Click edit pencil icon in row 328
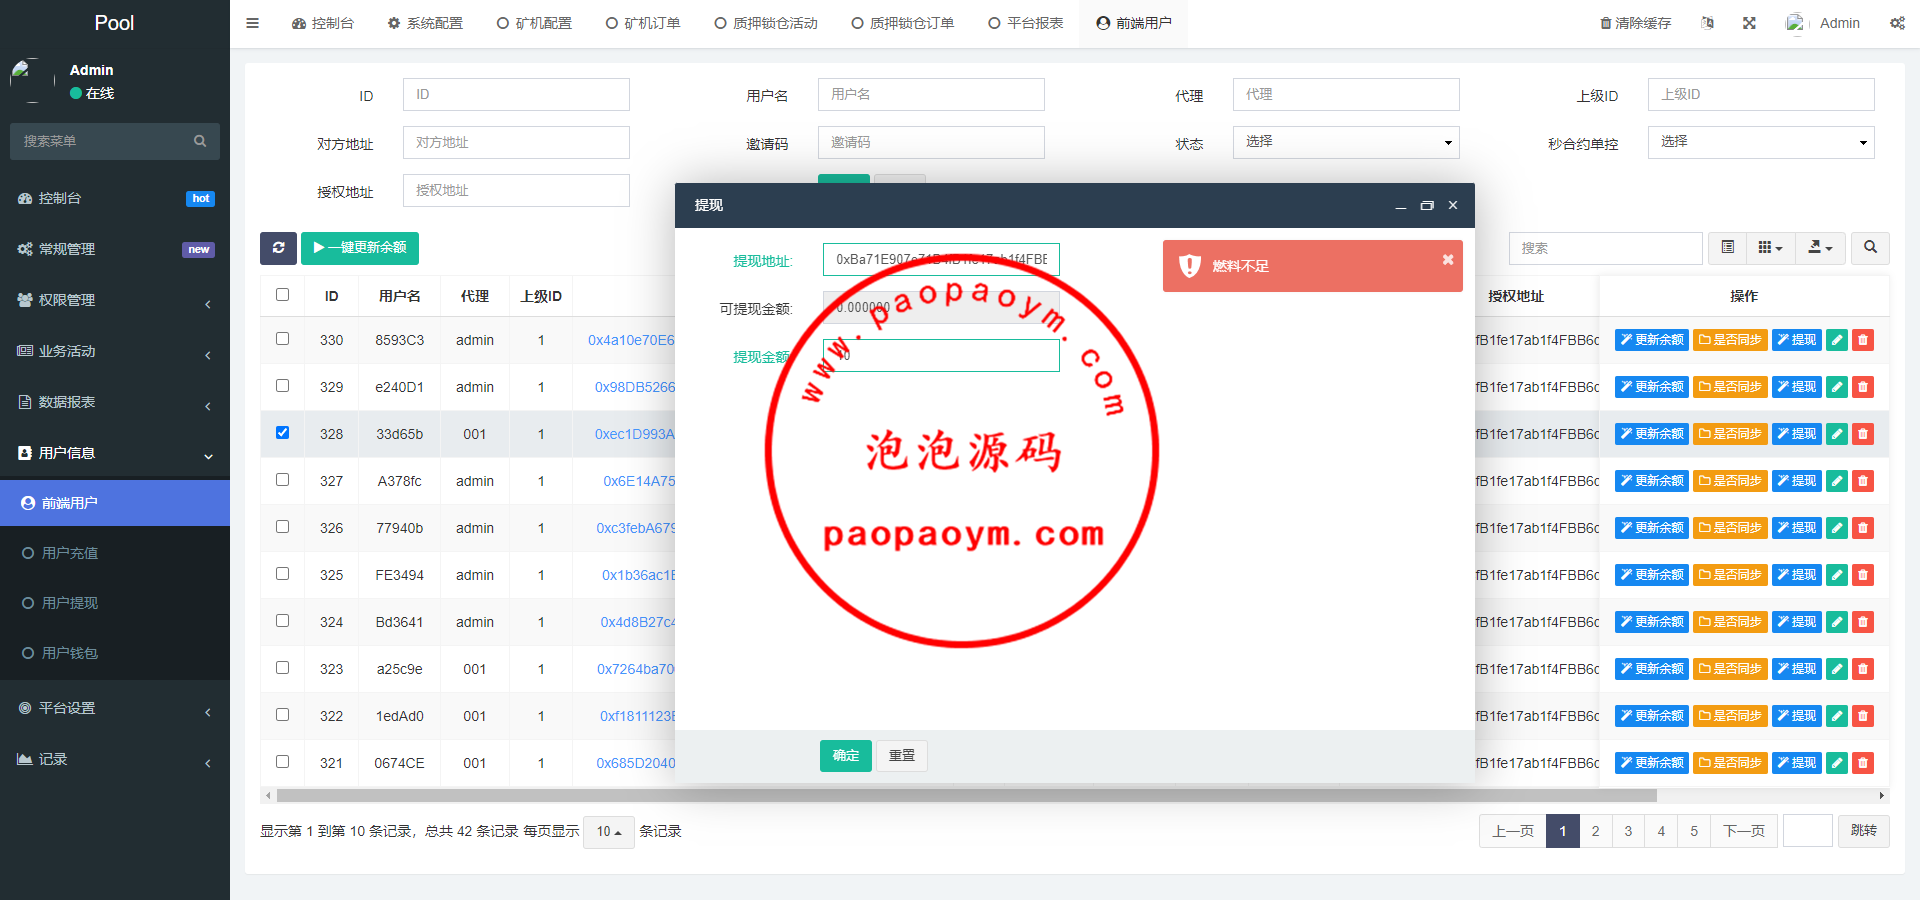This screenshot has height=900, width=1920. (1836, 434)
